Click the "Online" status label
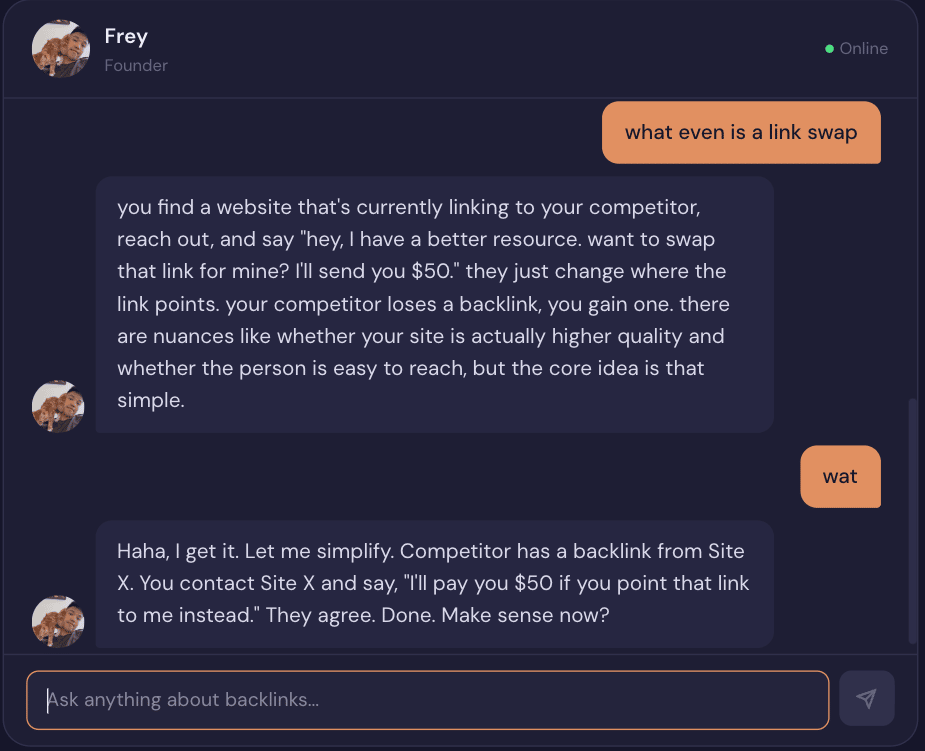The image size is (925, 751). 863,49
